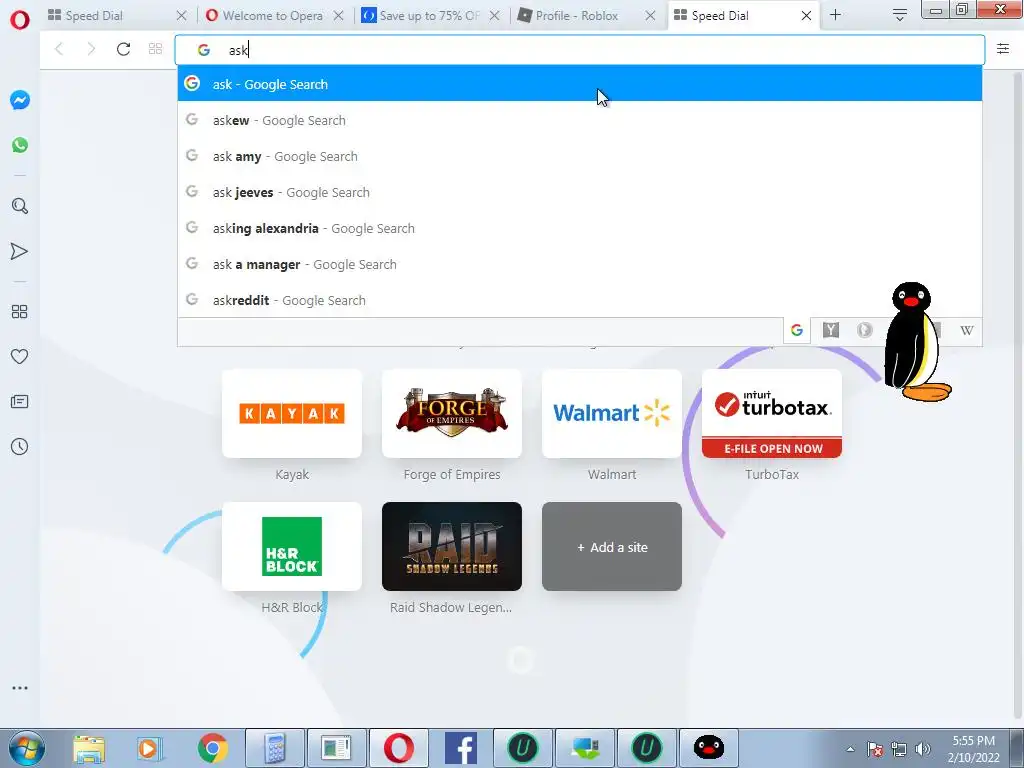The width and height of the screenshot is (1024, 768).
Task: Close the Welcome to Opera tab
Action: (x=338, y=16)
